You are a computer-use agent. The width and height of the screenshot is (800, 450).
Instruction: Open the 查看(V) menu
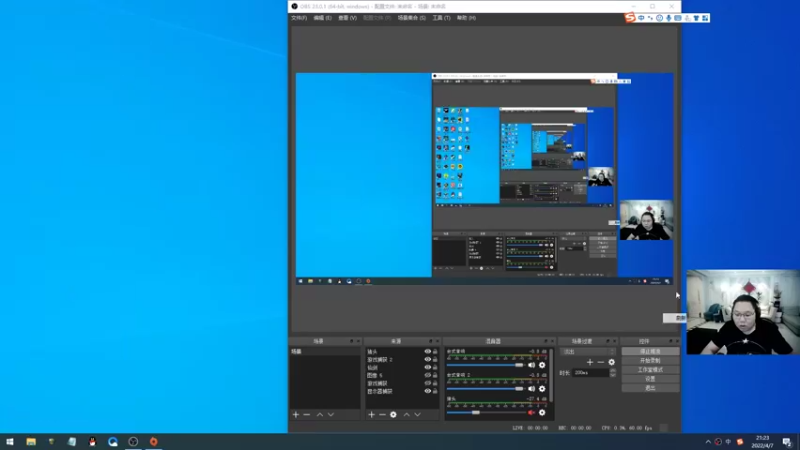pyautogui.click(x=347, y=18)
